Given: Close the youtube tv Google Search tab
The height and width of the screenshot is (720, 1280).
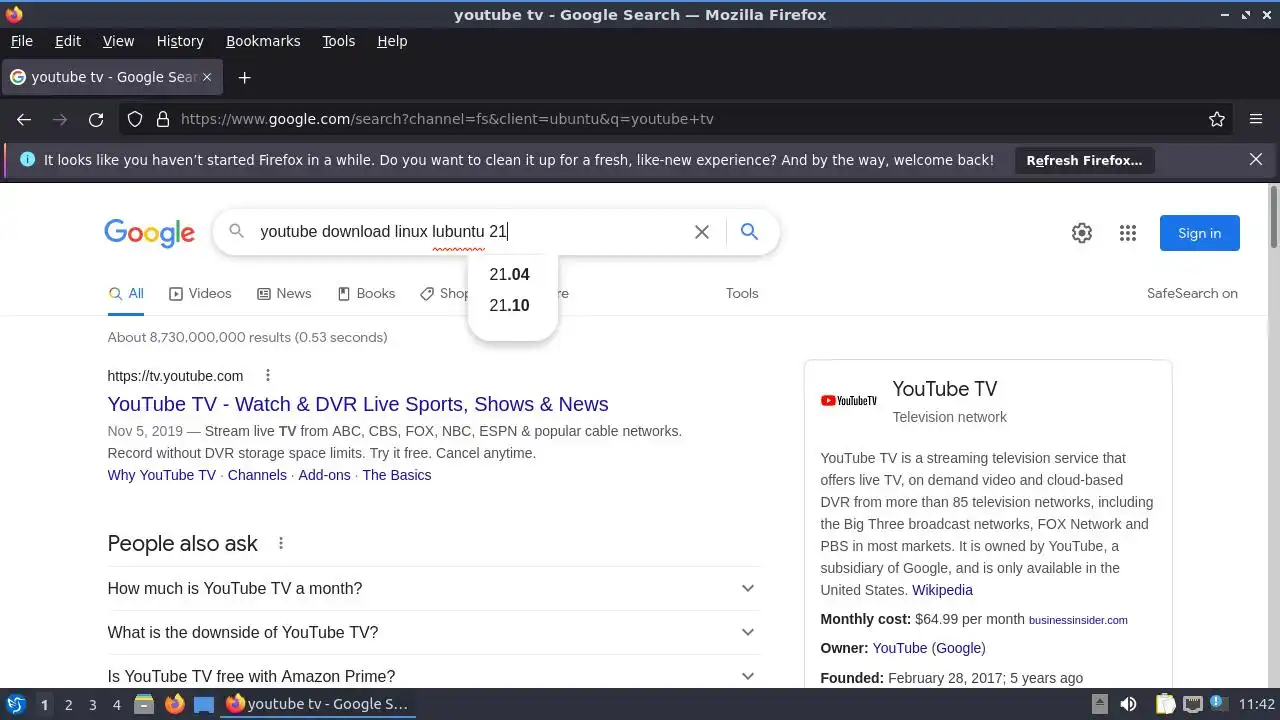Looking at the screenshot, I should pyautogui.click(x=207, y=77).
